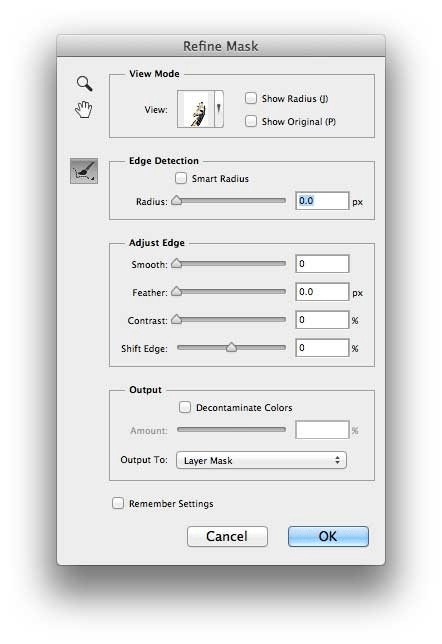Screen dimensions: 442x644
Task: Click the Cancel button
Action: (227, 536)
